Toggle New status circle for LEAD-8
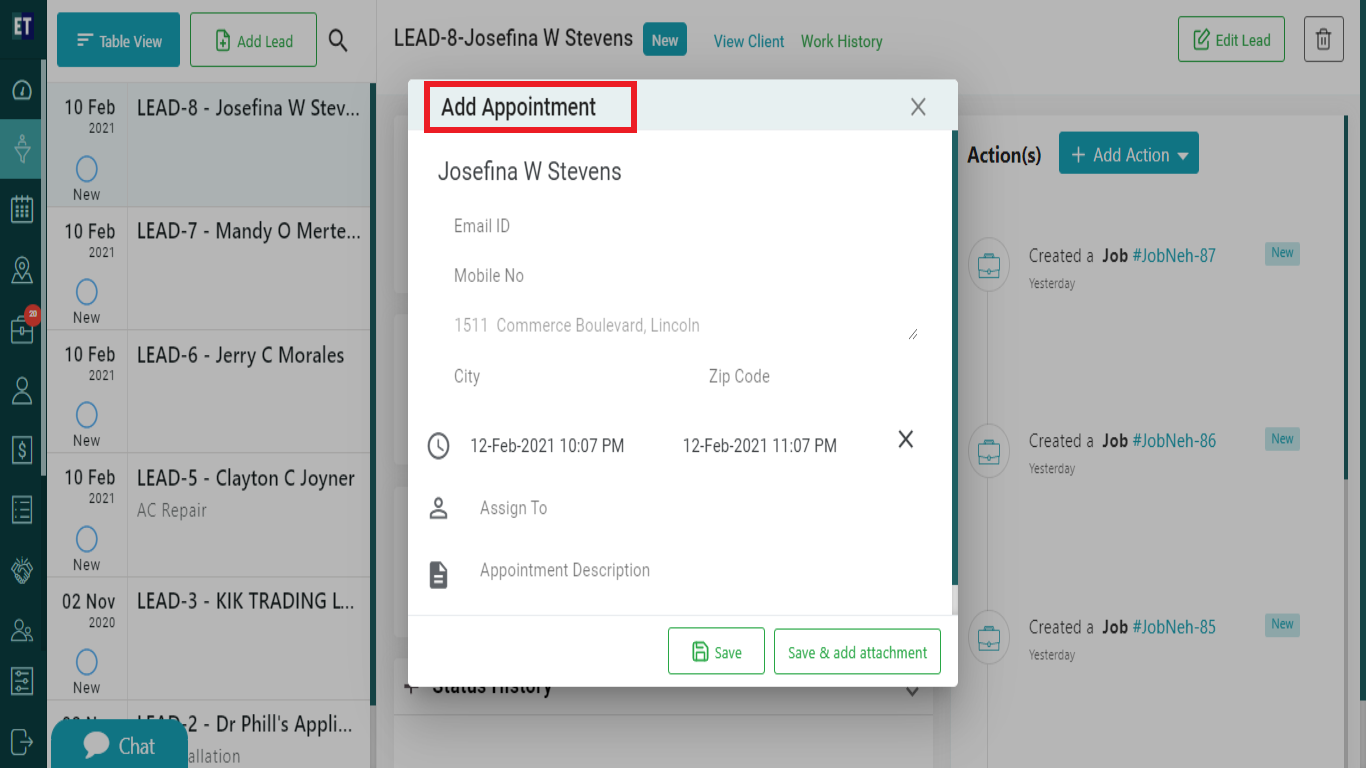Image resolution: width=1366 pixels, height=768 pixels. pyautogui.click(x=87, y=168)
